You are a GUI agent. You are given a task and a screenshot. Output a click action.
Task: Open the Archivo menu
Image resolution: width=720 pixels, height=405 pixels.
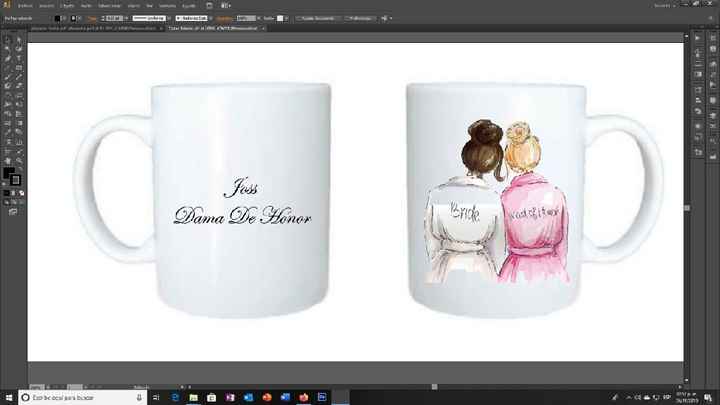tap(25, 6)
